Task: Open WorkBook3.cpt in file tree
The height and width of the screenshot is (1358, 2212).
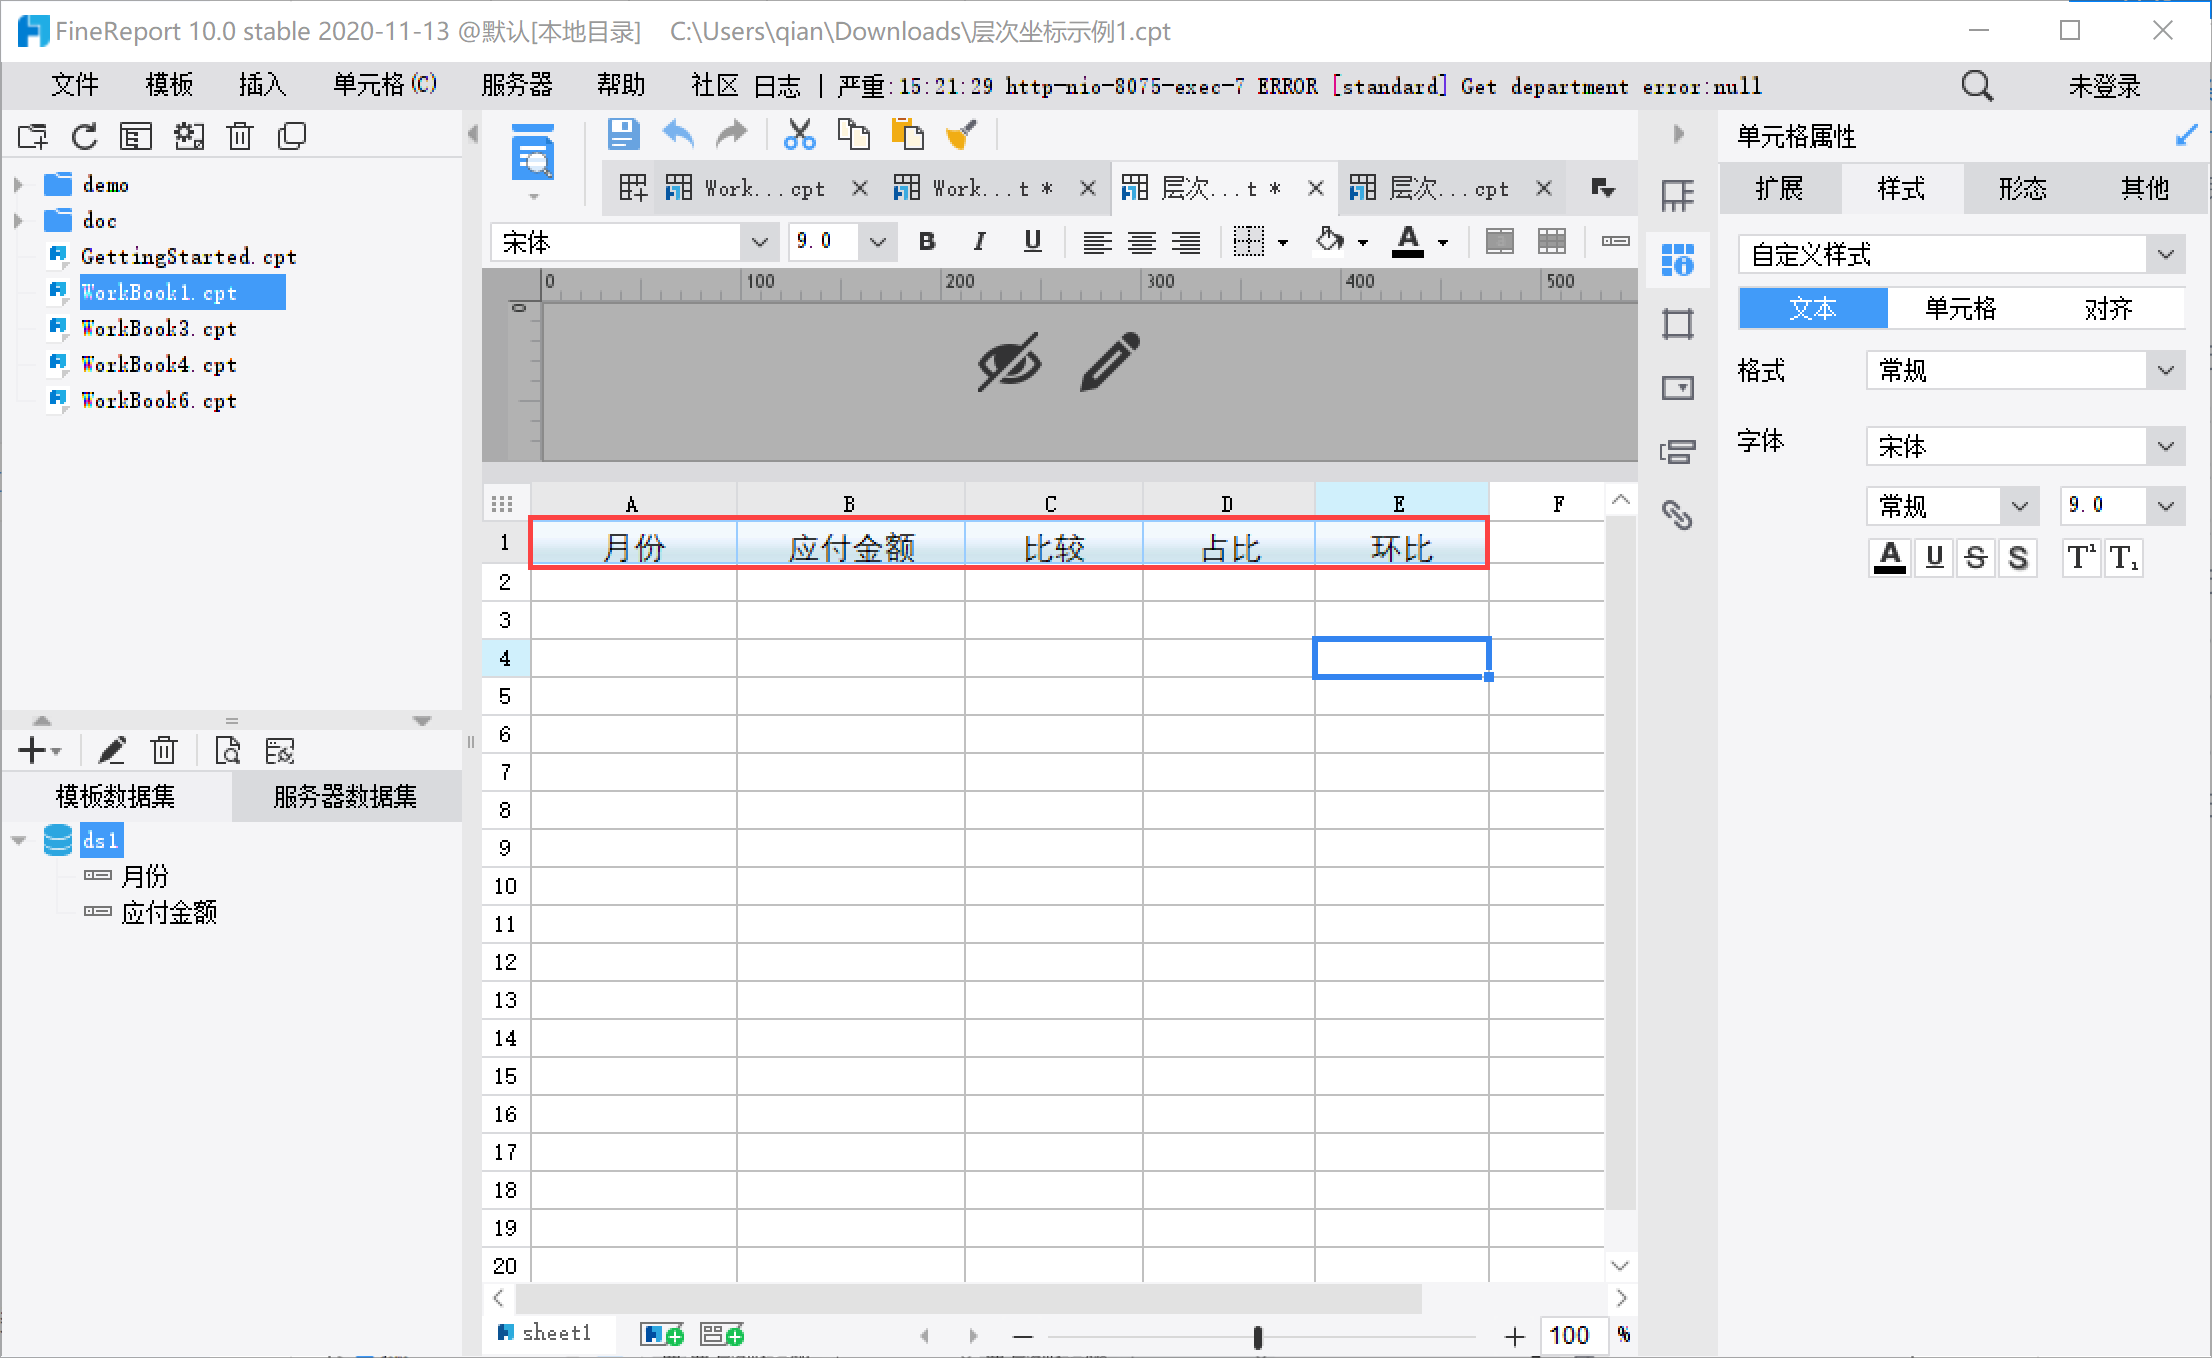Action: coord(158,328)
